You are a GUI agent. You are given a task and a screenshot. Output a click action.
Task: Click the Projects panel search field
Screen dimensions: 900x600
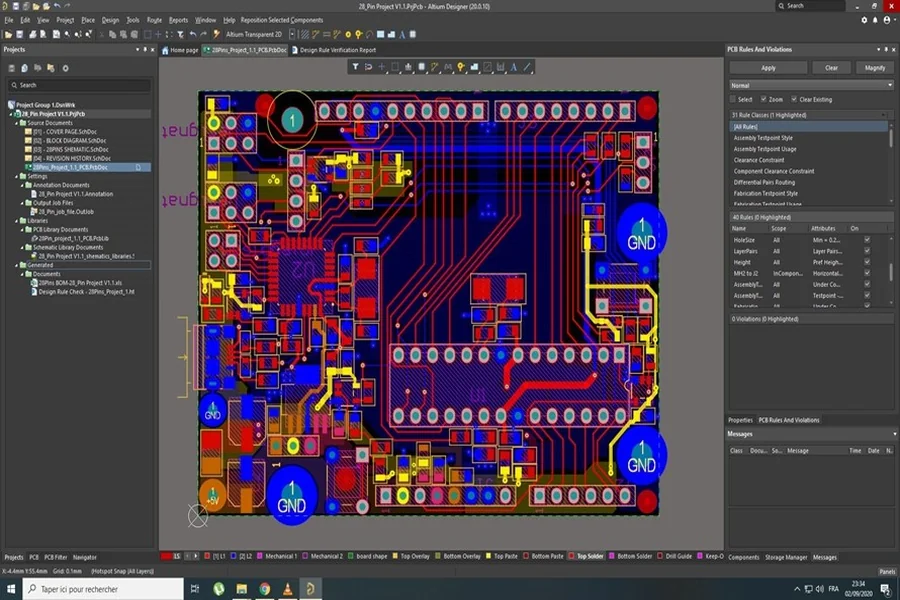(x=80, y=86)
